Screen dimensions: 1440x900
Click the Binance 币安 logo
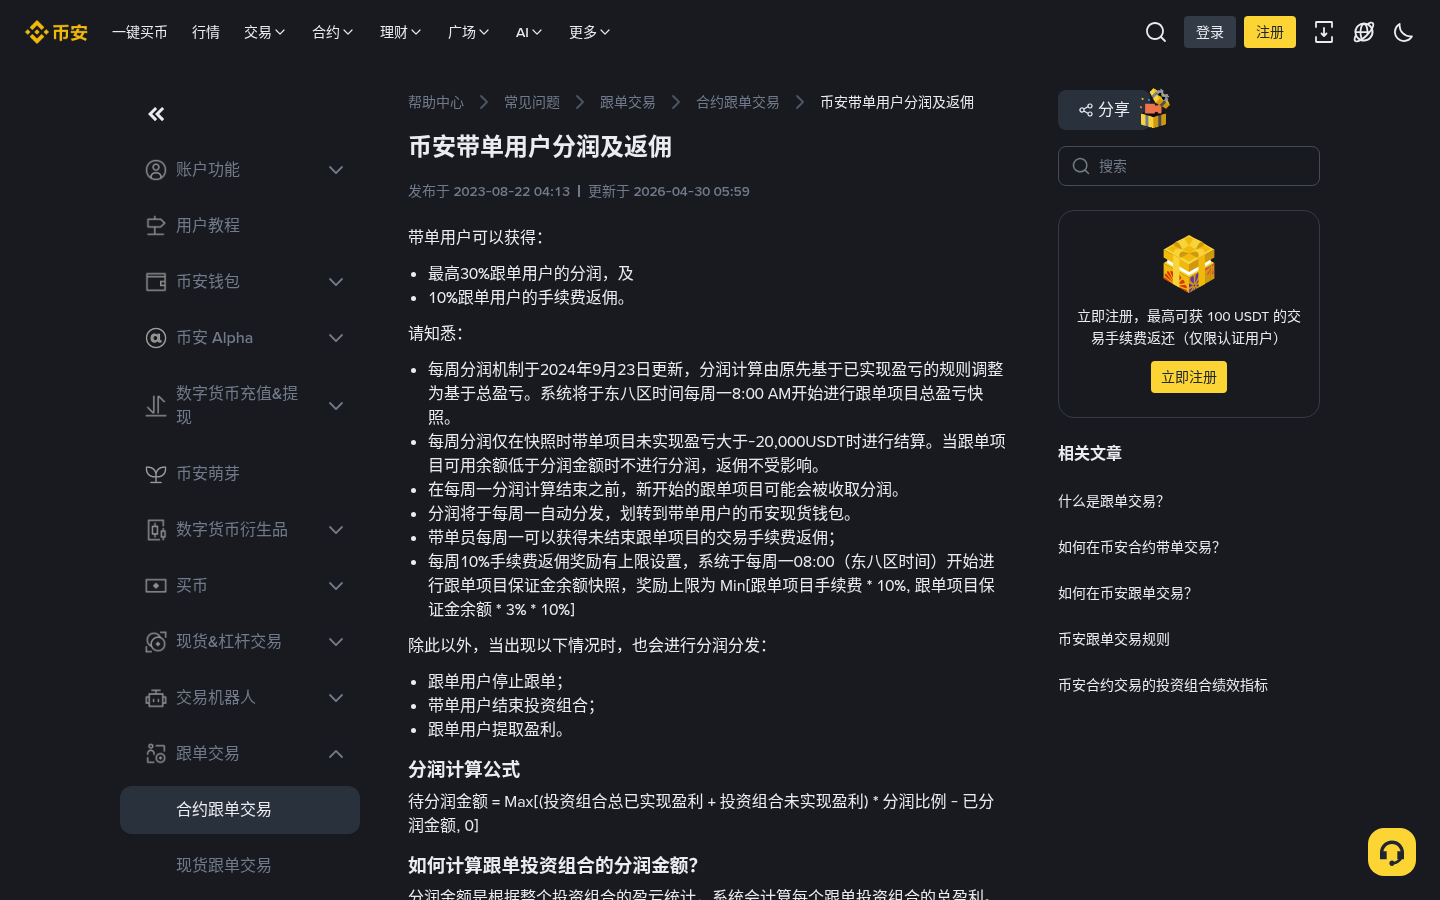click(x=56, y=32)
